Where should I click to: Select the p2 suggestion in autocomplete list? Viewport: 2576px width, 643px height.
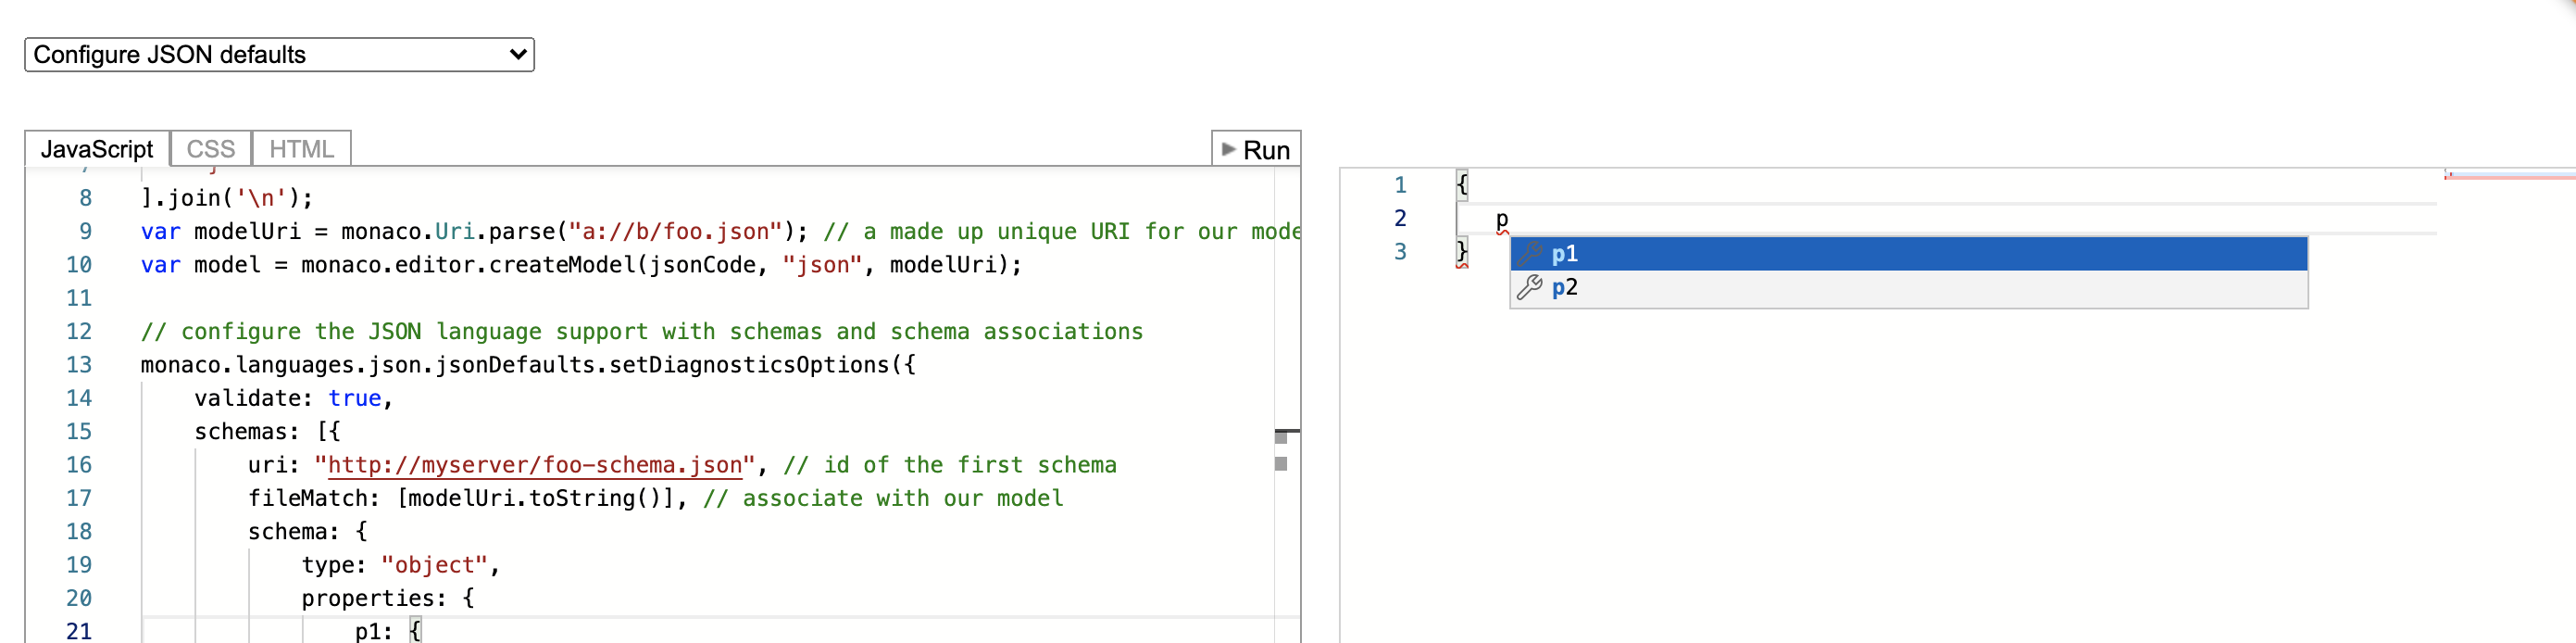(x=1908, y=288)
